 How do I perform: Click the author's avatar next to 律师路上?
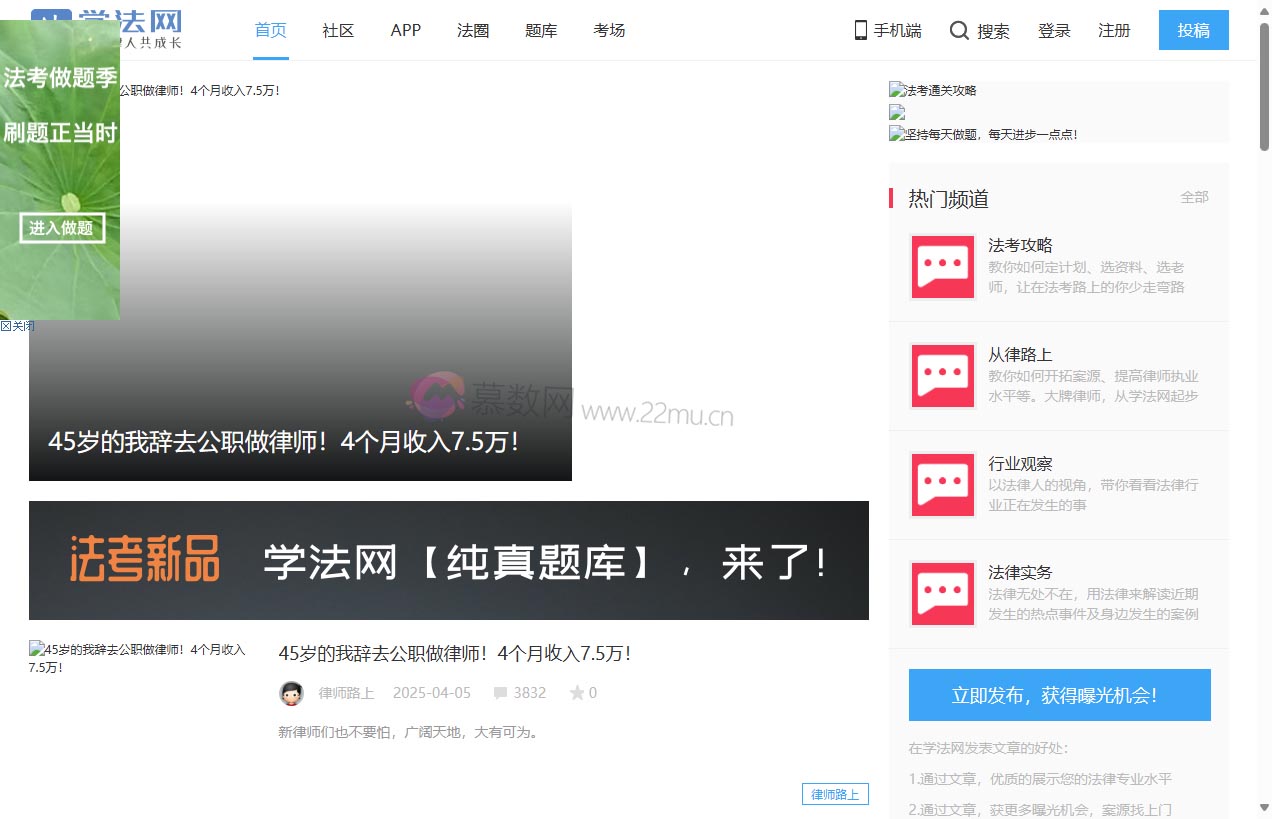tap(290, 692)
